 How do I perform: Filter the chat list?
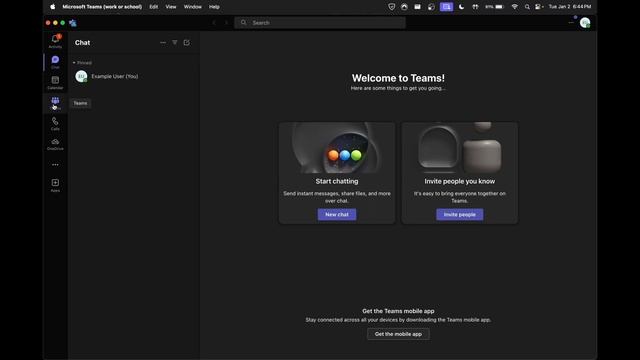pos(175,42)
